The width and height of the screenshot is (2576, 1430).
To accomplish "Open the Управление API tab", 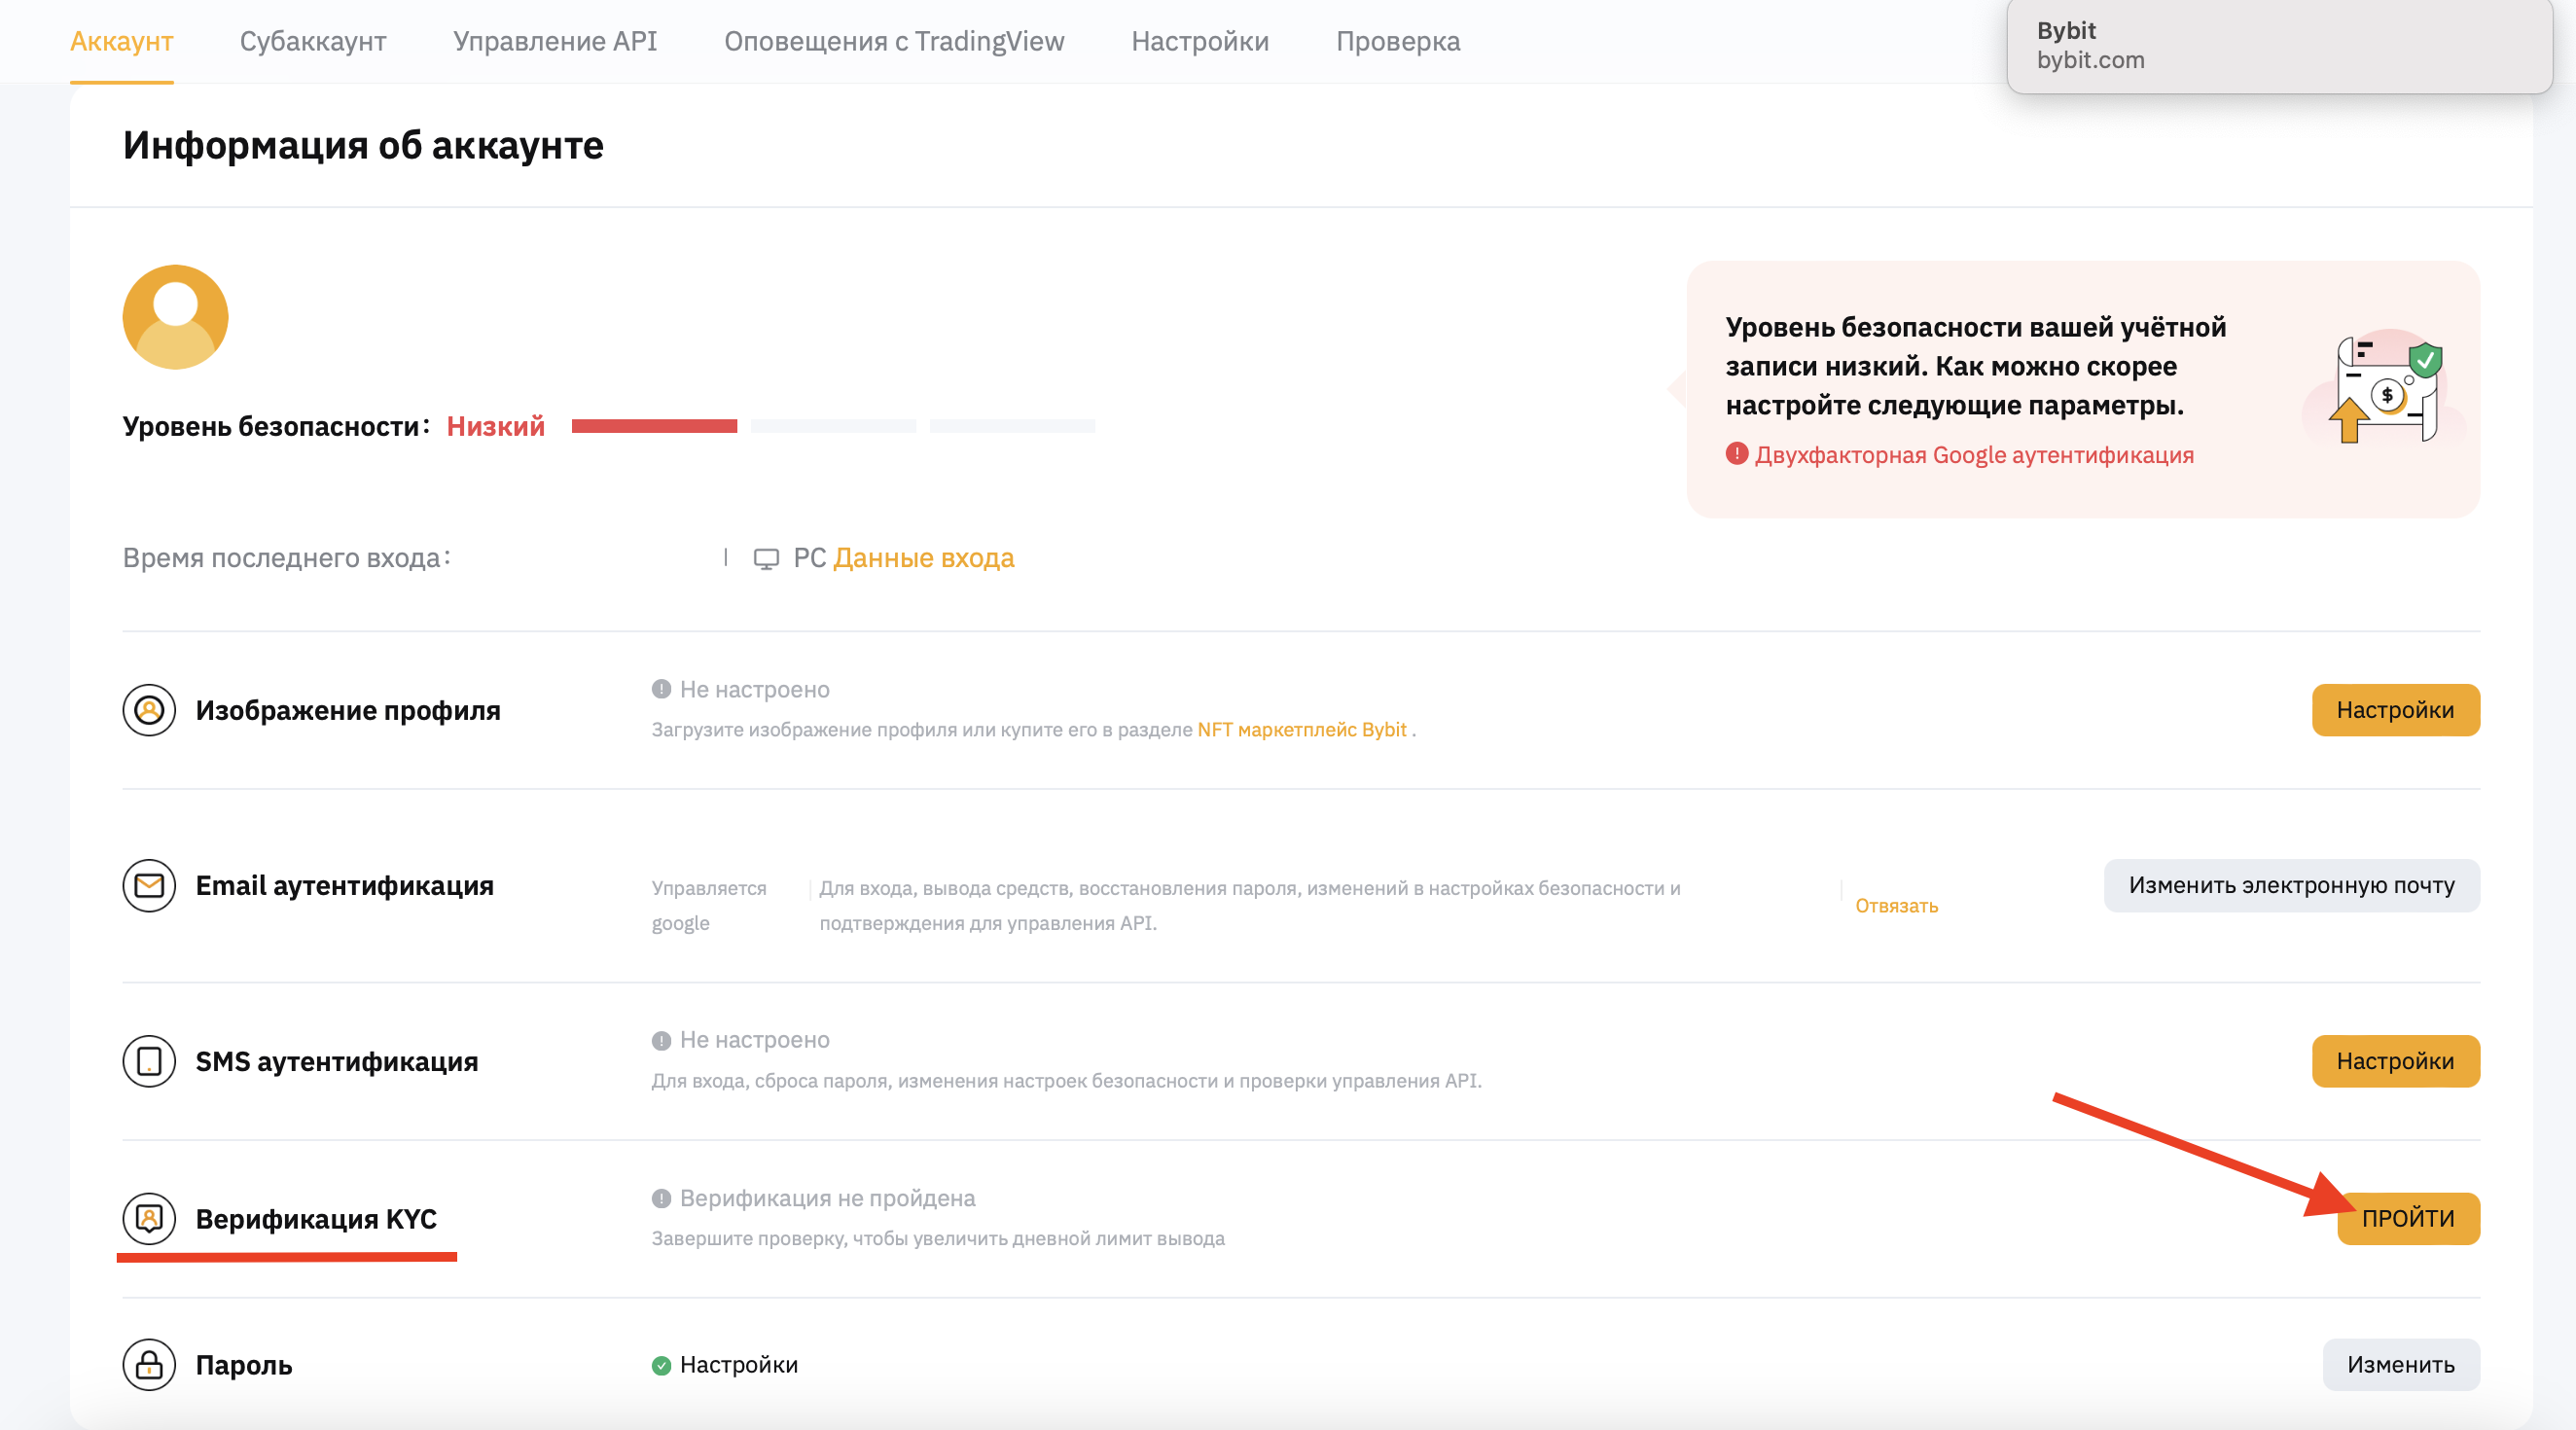I will point(555,41).
